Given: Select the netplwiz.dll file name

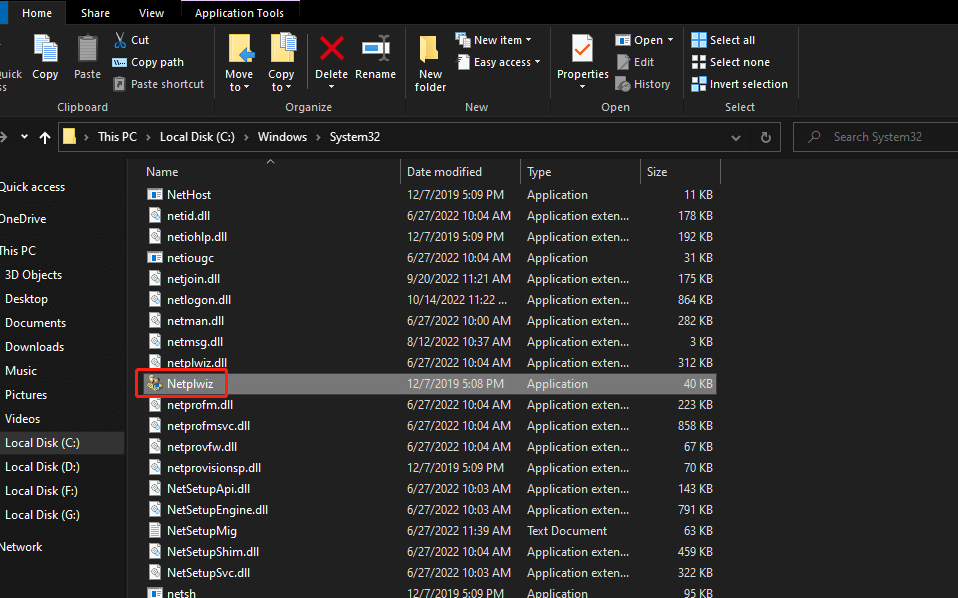Looking at the screenshot, I should coord(197,363).
